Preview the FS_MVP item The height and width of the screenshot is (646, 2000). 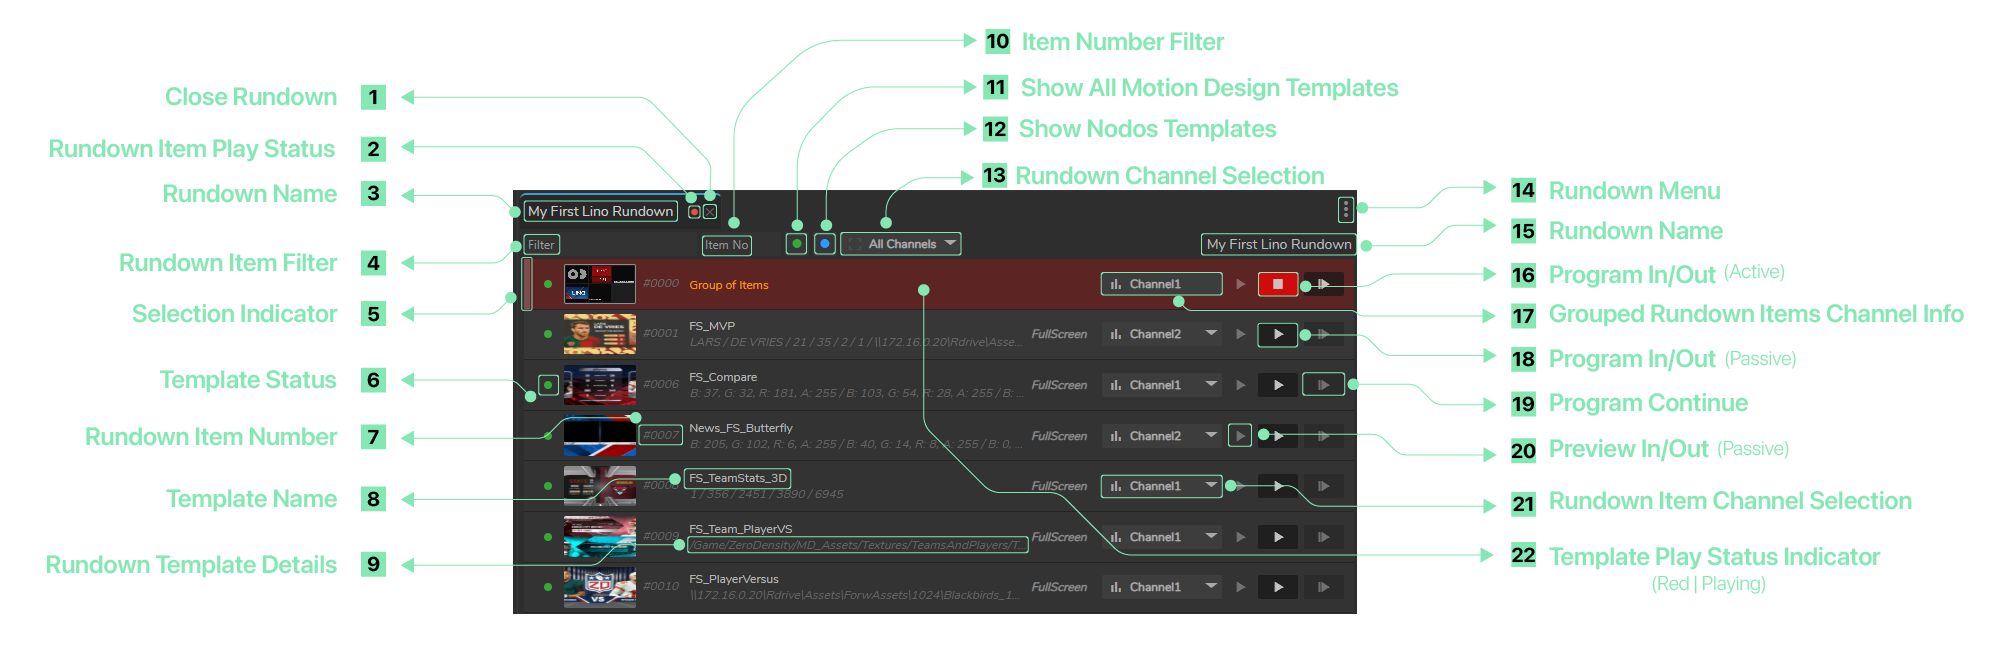[1240, 335]
